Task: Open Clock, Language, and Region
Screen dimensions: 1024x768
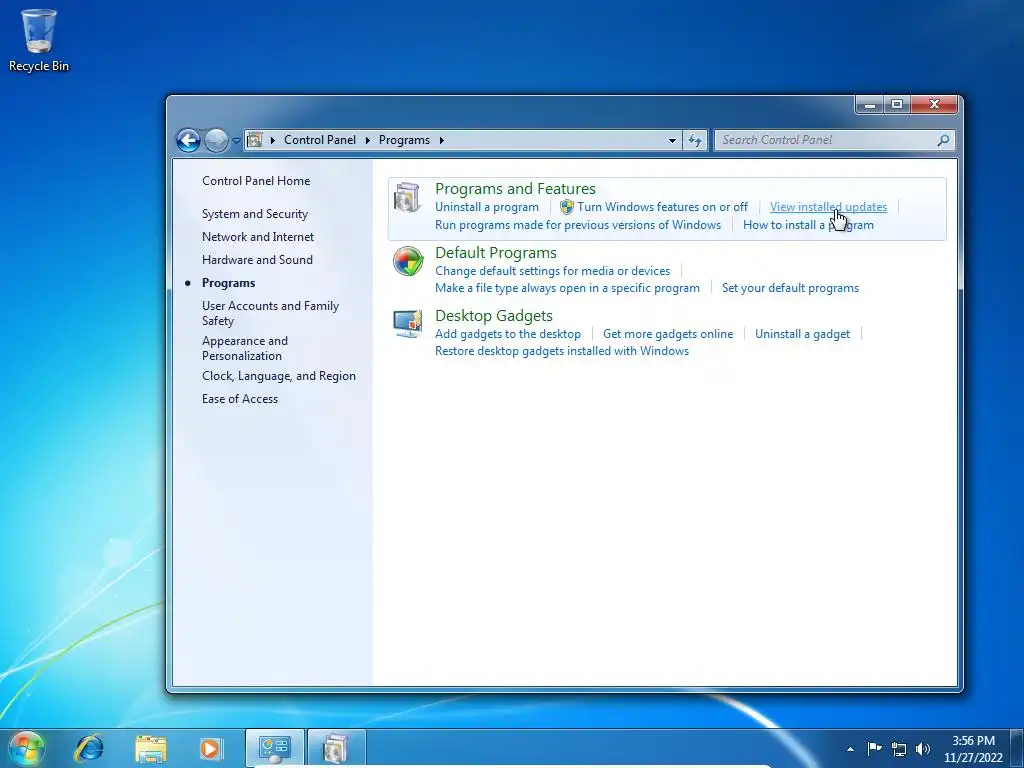Action: pos(279,376)
